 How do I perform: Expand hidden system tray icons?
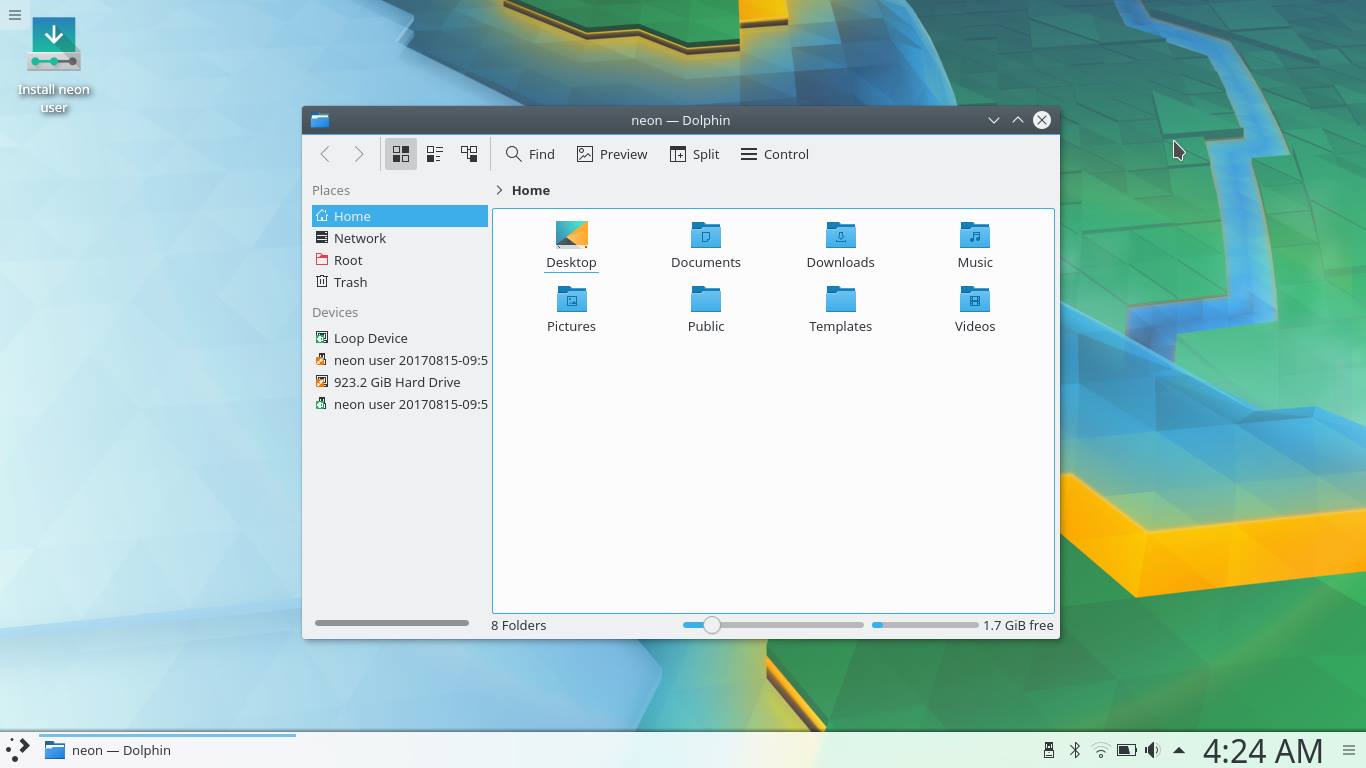pyautogui.click(x=1179, y=750)
